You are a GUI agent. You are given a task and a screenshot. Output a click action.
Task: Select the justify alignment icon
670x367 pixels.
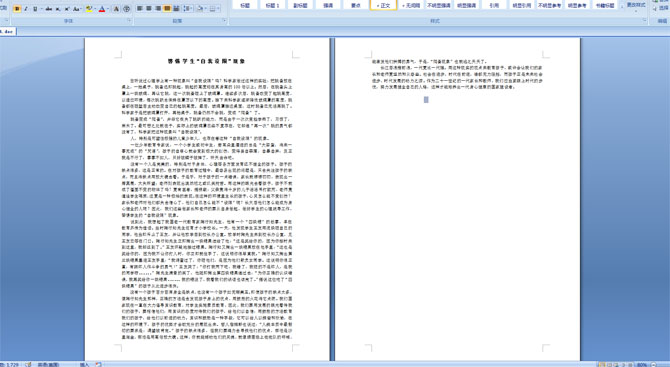click(x=167, y=8)
